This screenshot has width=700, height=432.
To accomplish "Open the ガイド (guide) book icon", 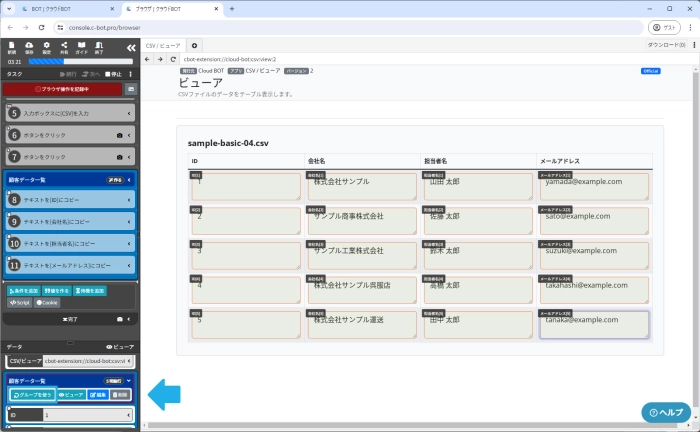I will pos(81,46).
